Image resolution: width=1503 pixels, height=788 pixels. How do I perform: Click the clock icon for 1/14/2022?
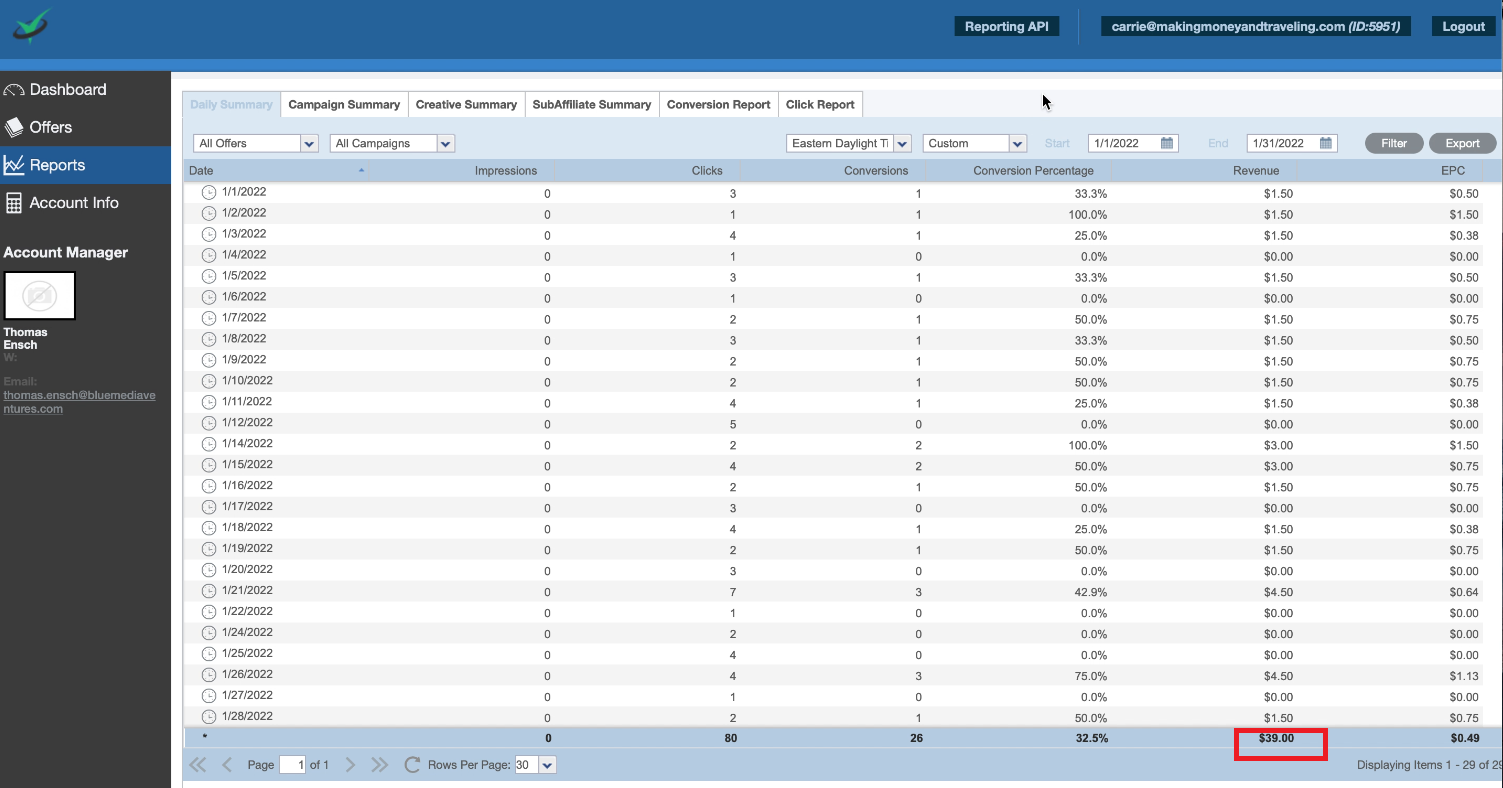[x=209, y=444]
